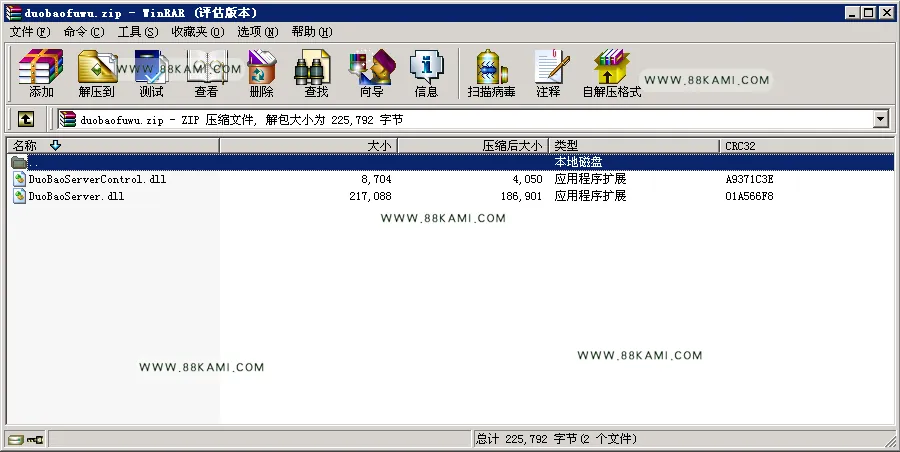Click the Delete (删除) toolbar icon
900x452 pixels.
261,72
